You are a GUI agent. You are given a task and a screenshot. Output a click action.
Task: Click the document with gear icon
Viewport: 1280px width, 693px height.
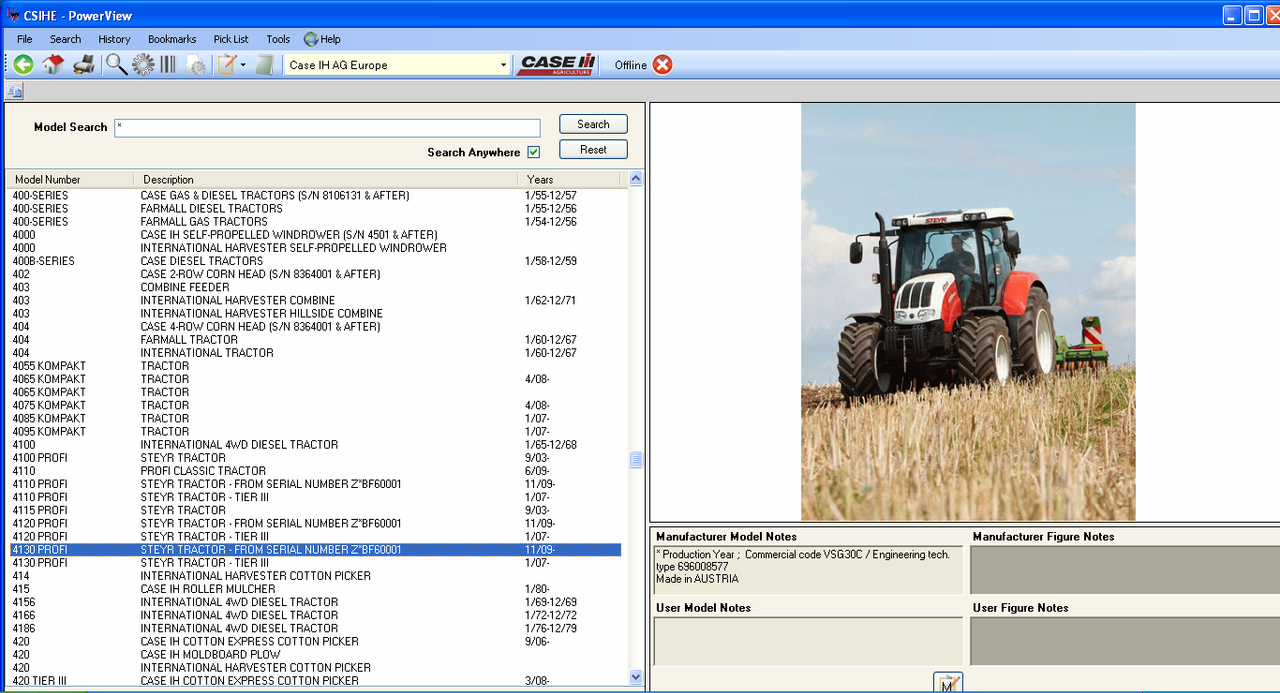coord(196,66)
